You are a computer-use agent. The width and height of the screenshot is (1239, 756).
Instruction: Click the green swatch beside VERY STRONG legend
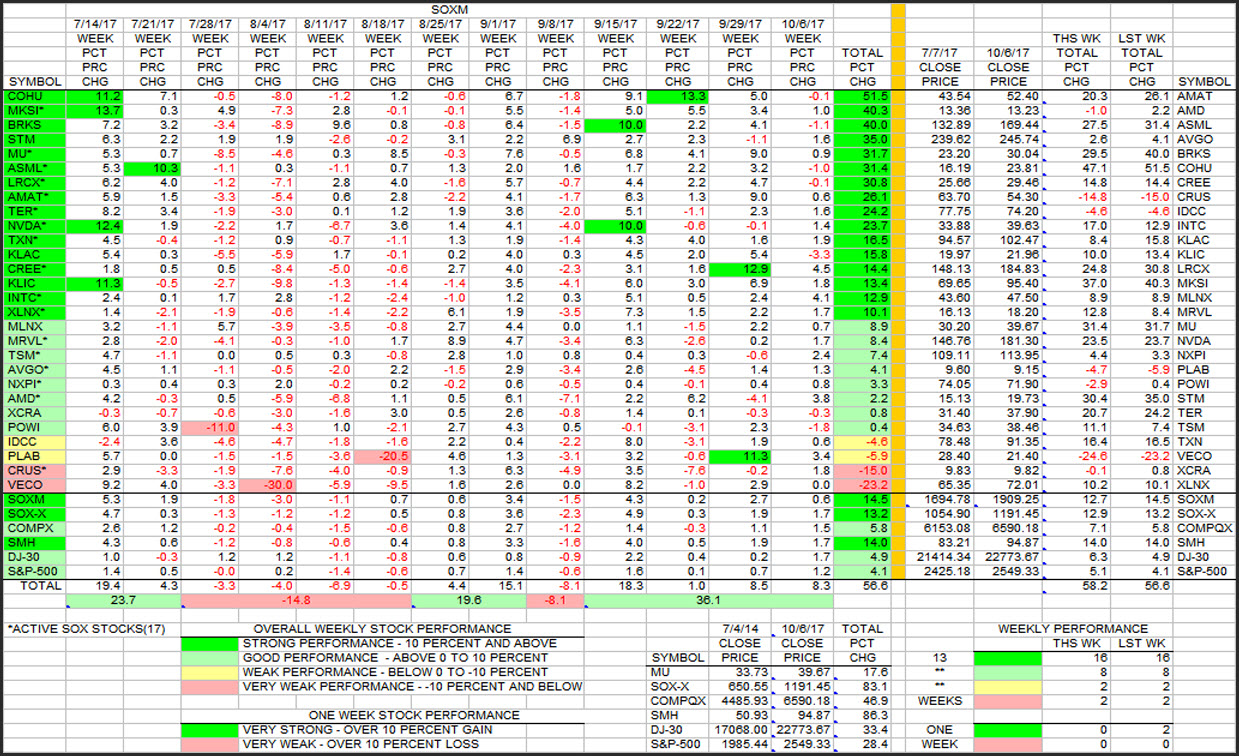[211, 730]
